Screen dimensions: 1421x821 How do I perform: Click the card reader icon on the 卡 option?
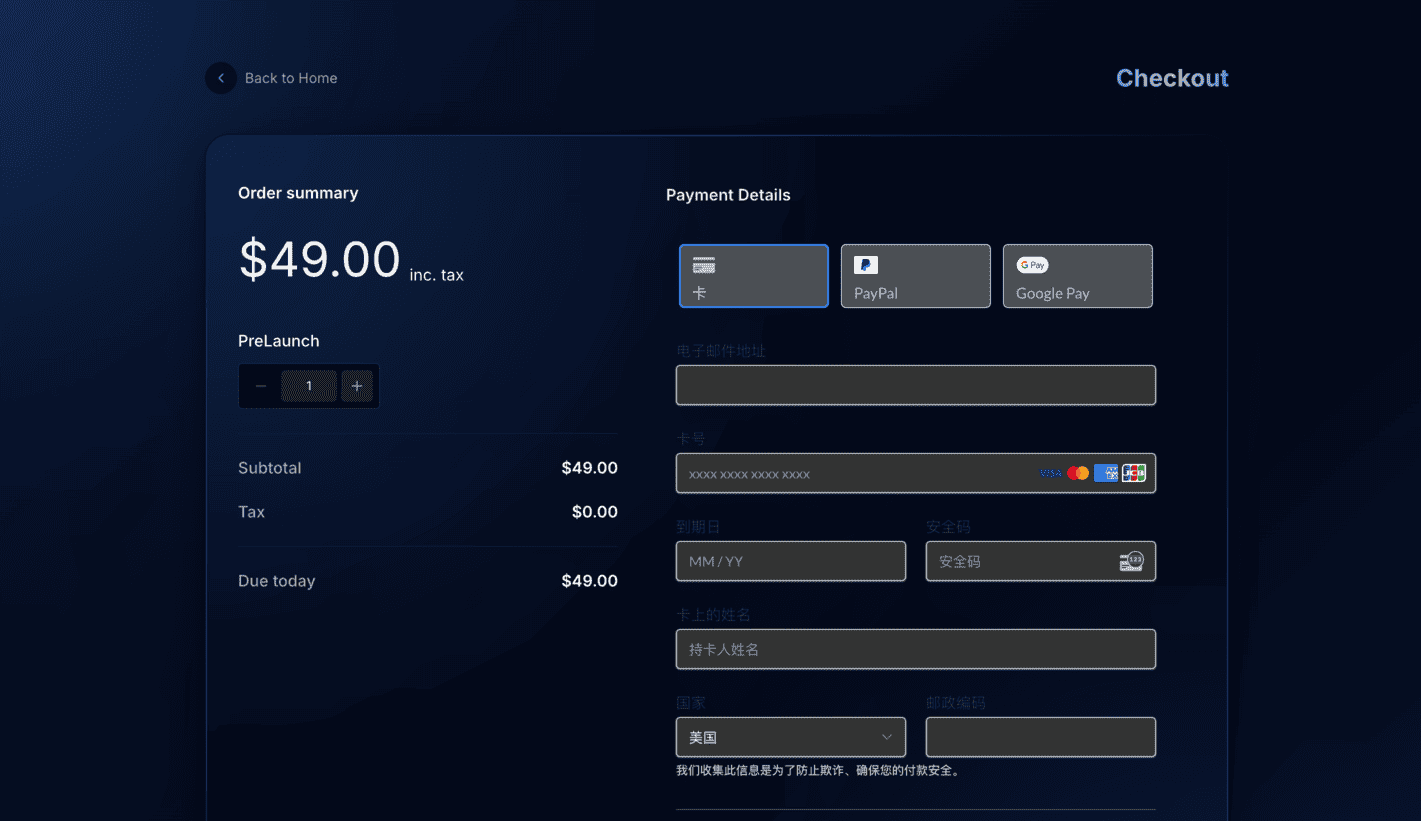(x=703, y=264)
